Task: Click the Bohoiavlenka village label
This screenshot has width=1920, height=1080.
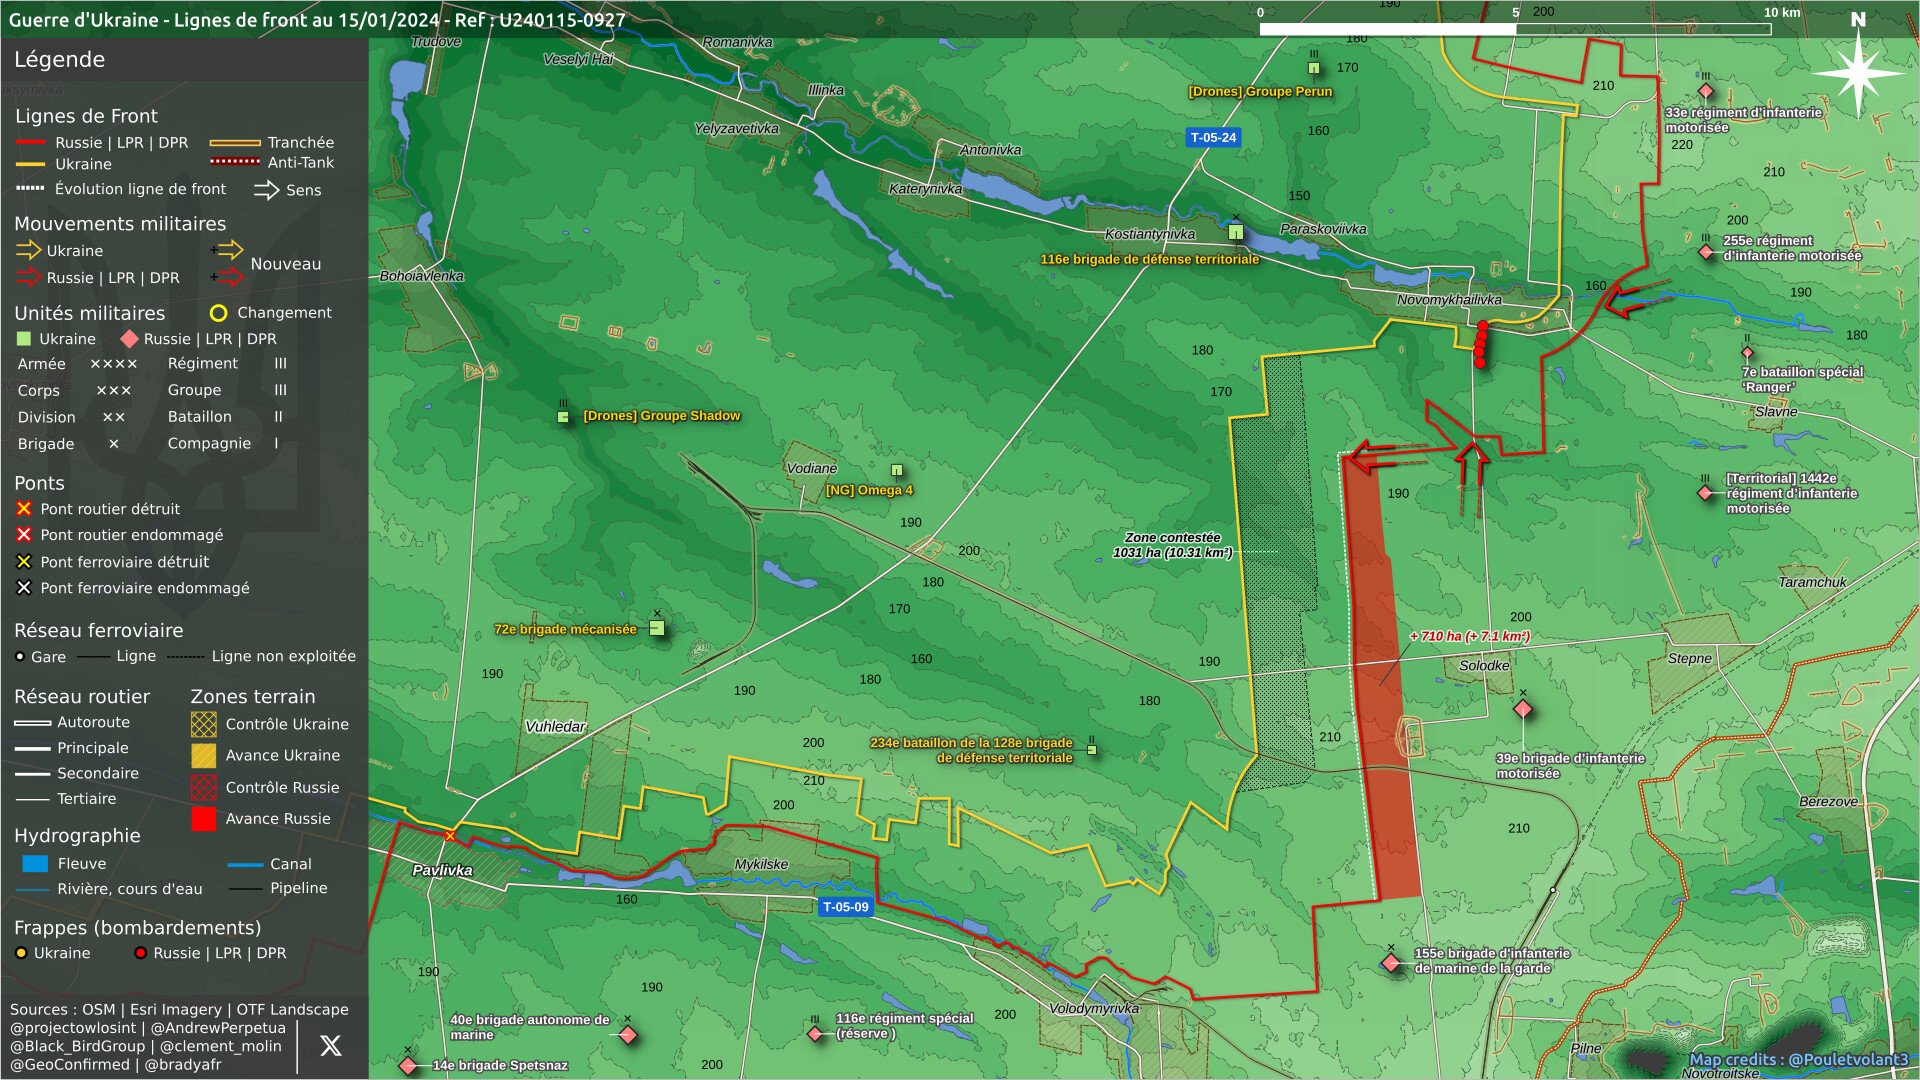Action: (421, 276)
